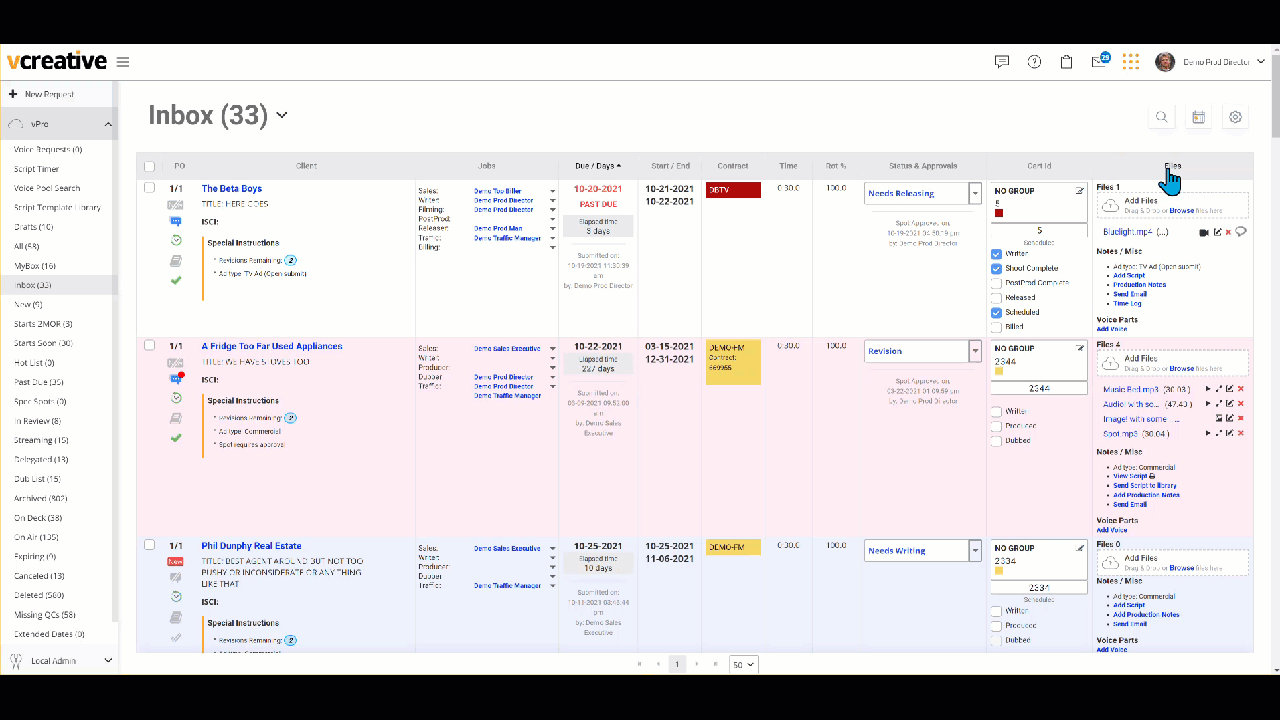1280x720 pixels.
Task: Uncheck Shoot Complete for The Beta Boys
Action: coord(996,269)
